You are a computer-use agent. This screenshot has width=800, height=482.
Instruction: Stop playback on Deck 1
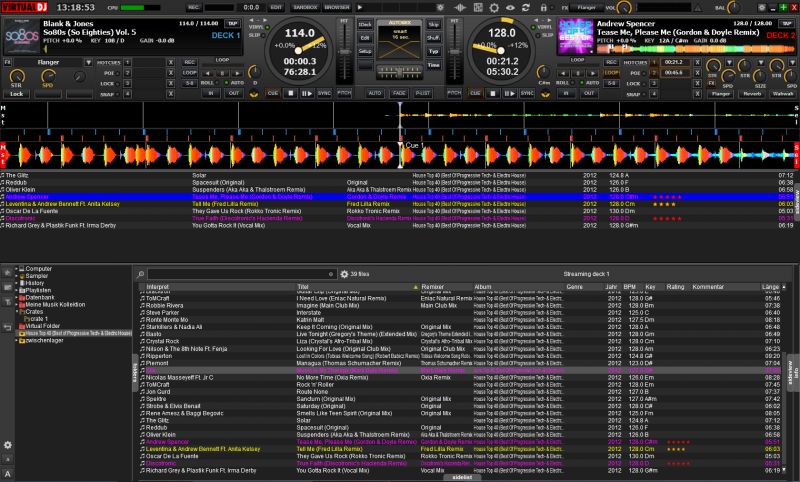pos(290,93)
